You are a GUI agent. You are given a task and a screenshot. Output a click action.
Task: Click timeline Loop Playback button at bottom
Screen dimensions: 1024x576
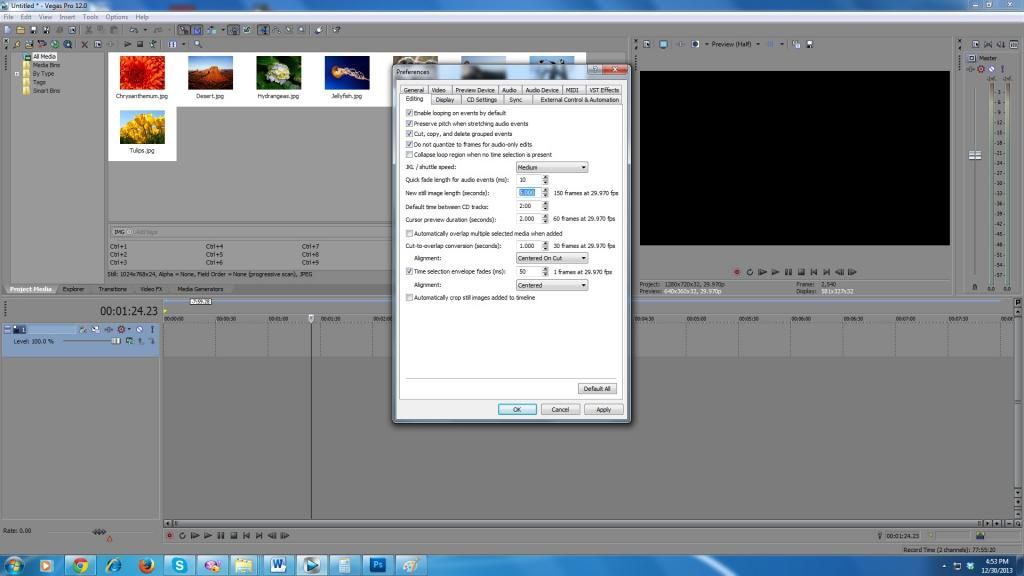point(182,536)
